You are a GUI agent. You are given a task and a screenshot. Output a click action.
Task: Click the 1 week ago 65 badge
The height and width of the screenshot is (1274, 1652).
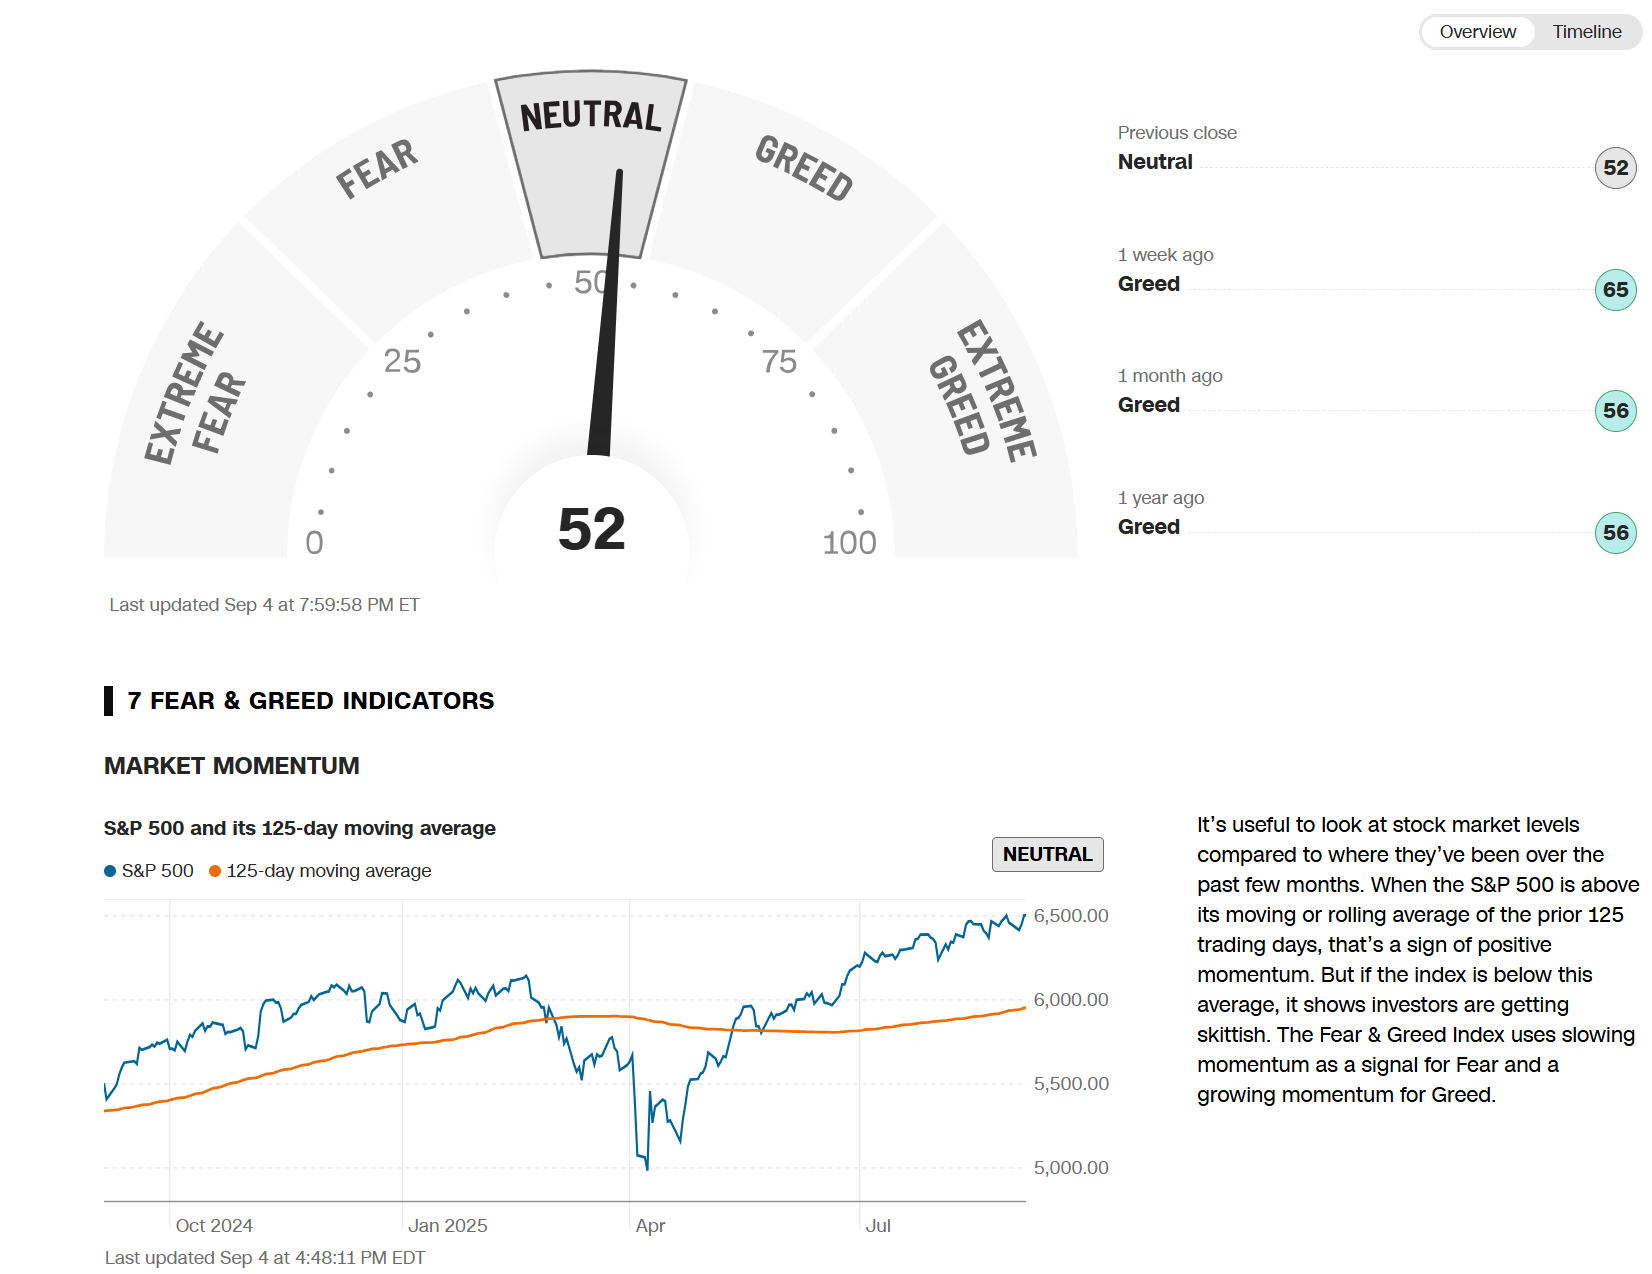click(x=1615, y=290)
